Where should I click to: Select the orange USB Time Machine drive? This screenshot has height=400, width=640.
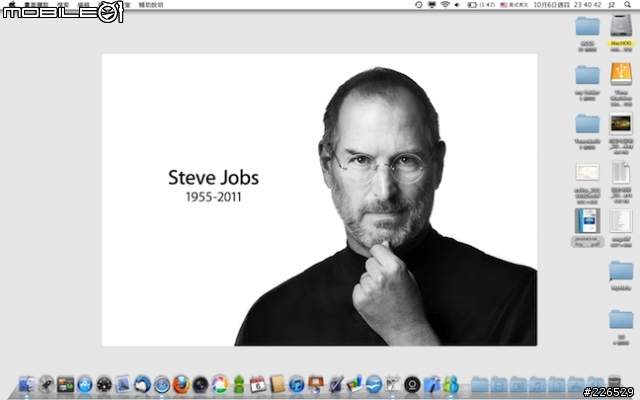coord(621,74)
